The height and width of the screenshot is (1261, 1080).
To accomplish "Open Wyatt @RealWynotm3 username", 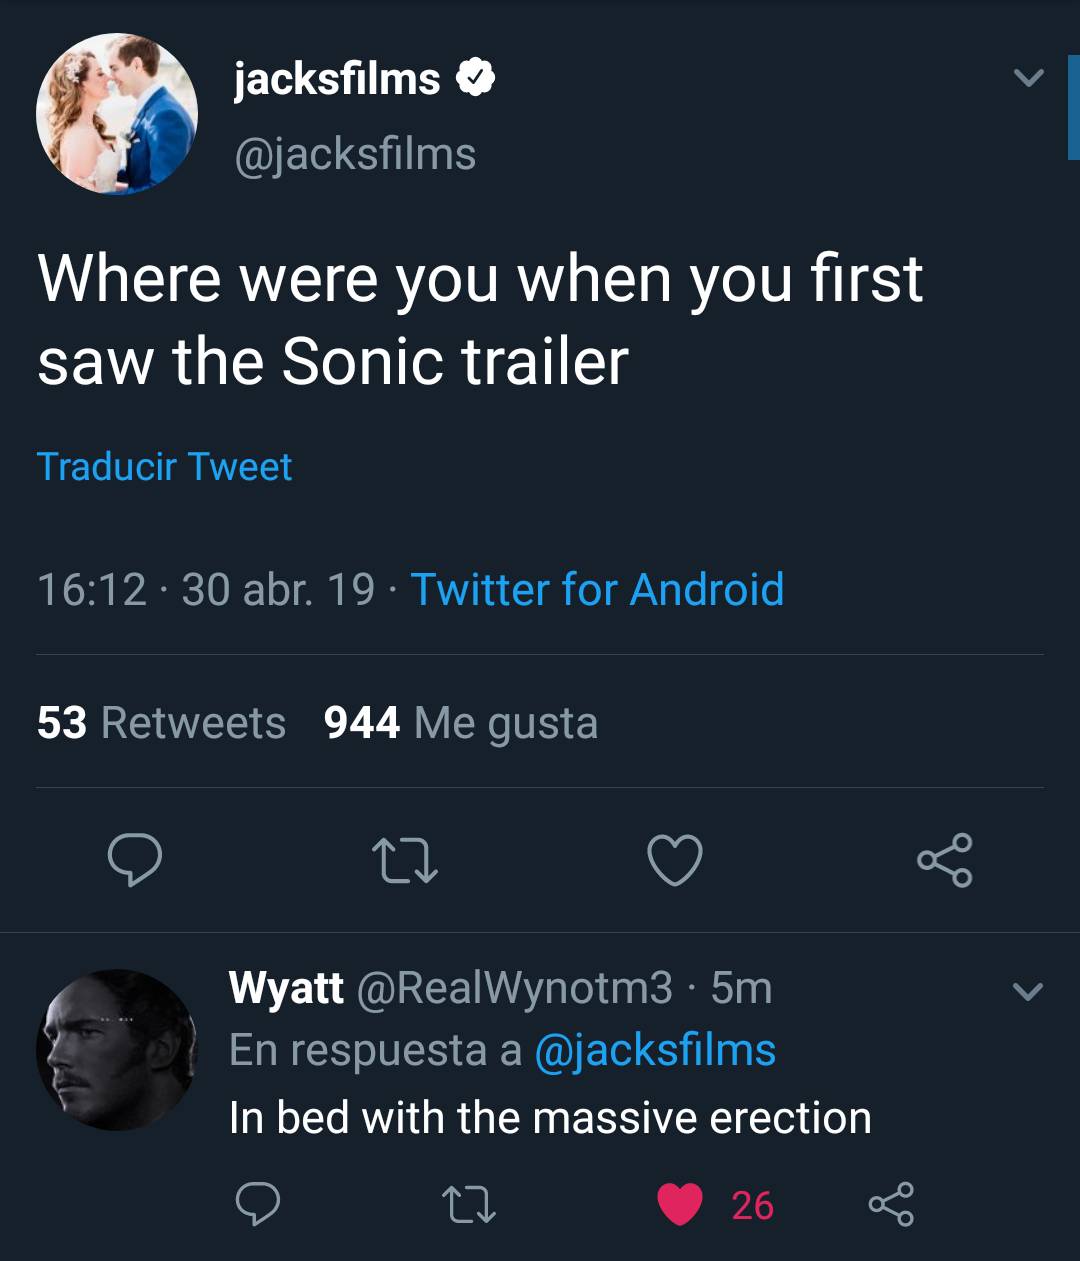I will pyautogui.click(x=450, y=988).
